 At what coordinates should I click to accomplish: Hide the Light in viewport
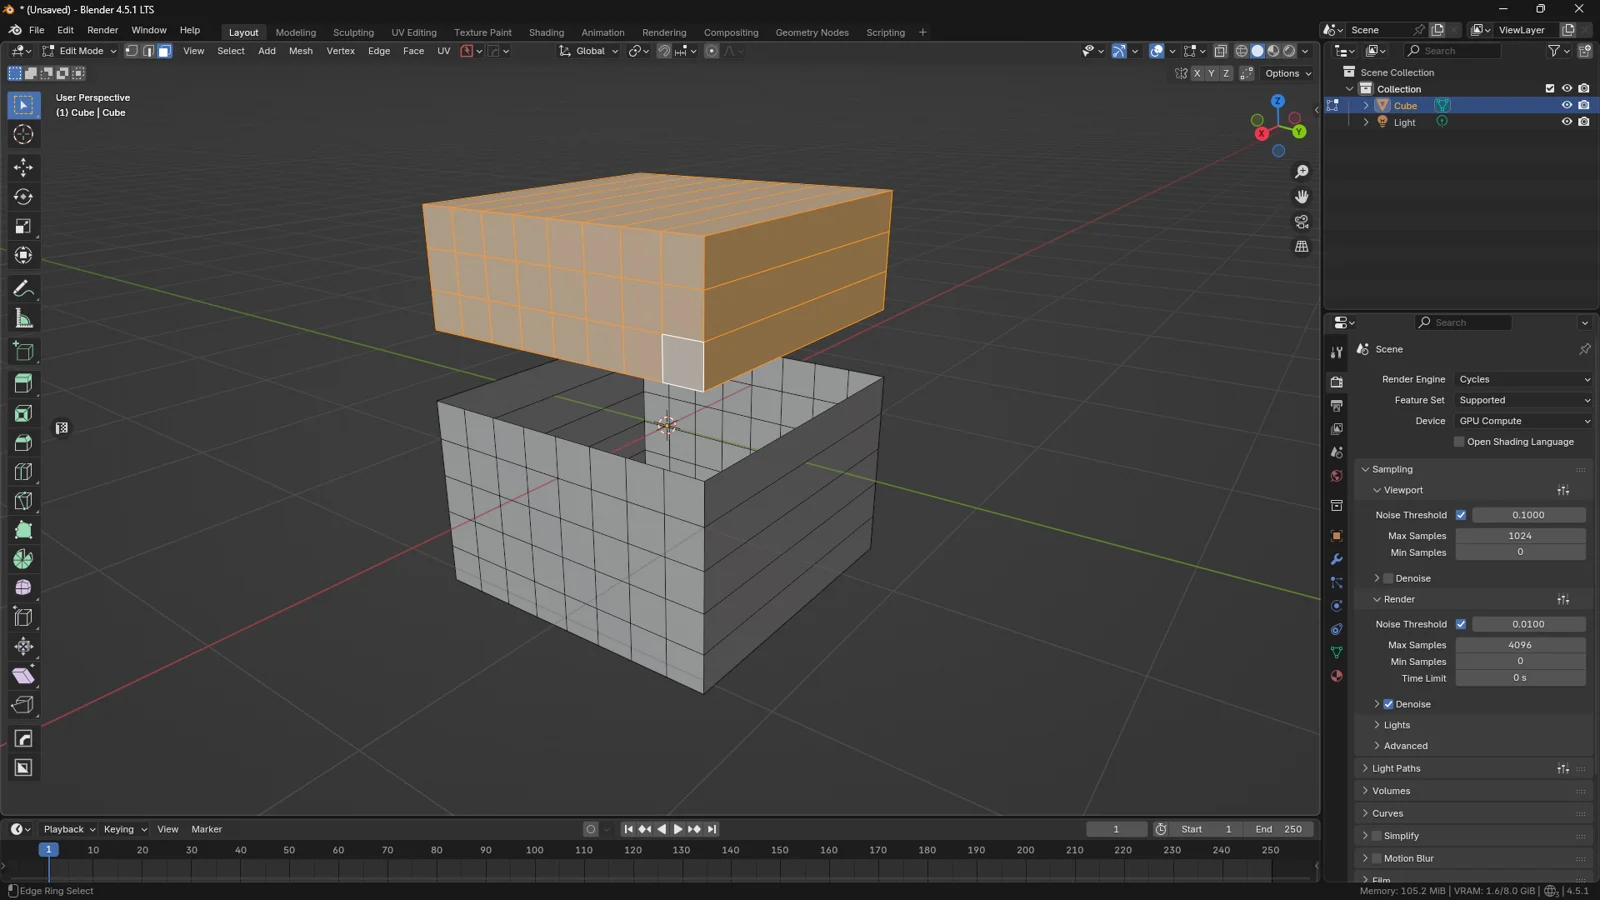pyautogui.click(x=1567, y=122)
